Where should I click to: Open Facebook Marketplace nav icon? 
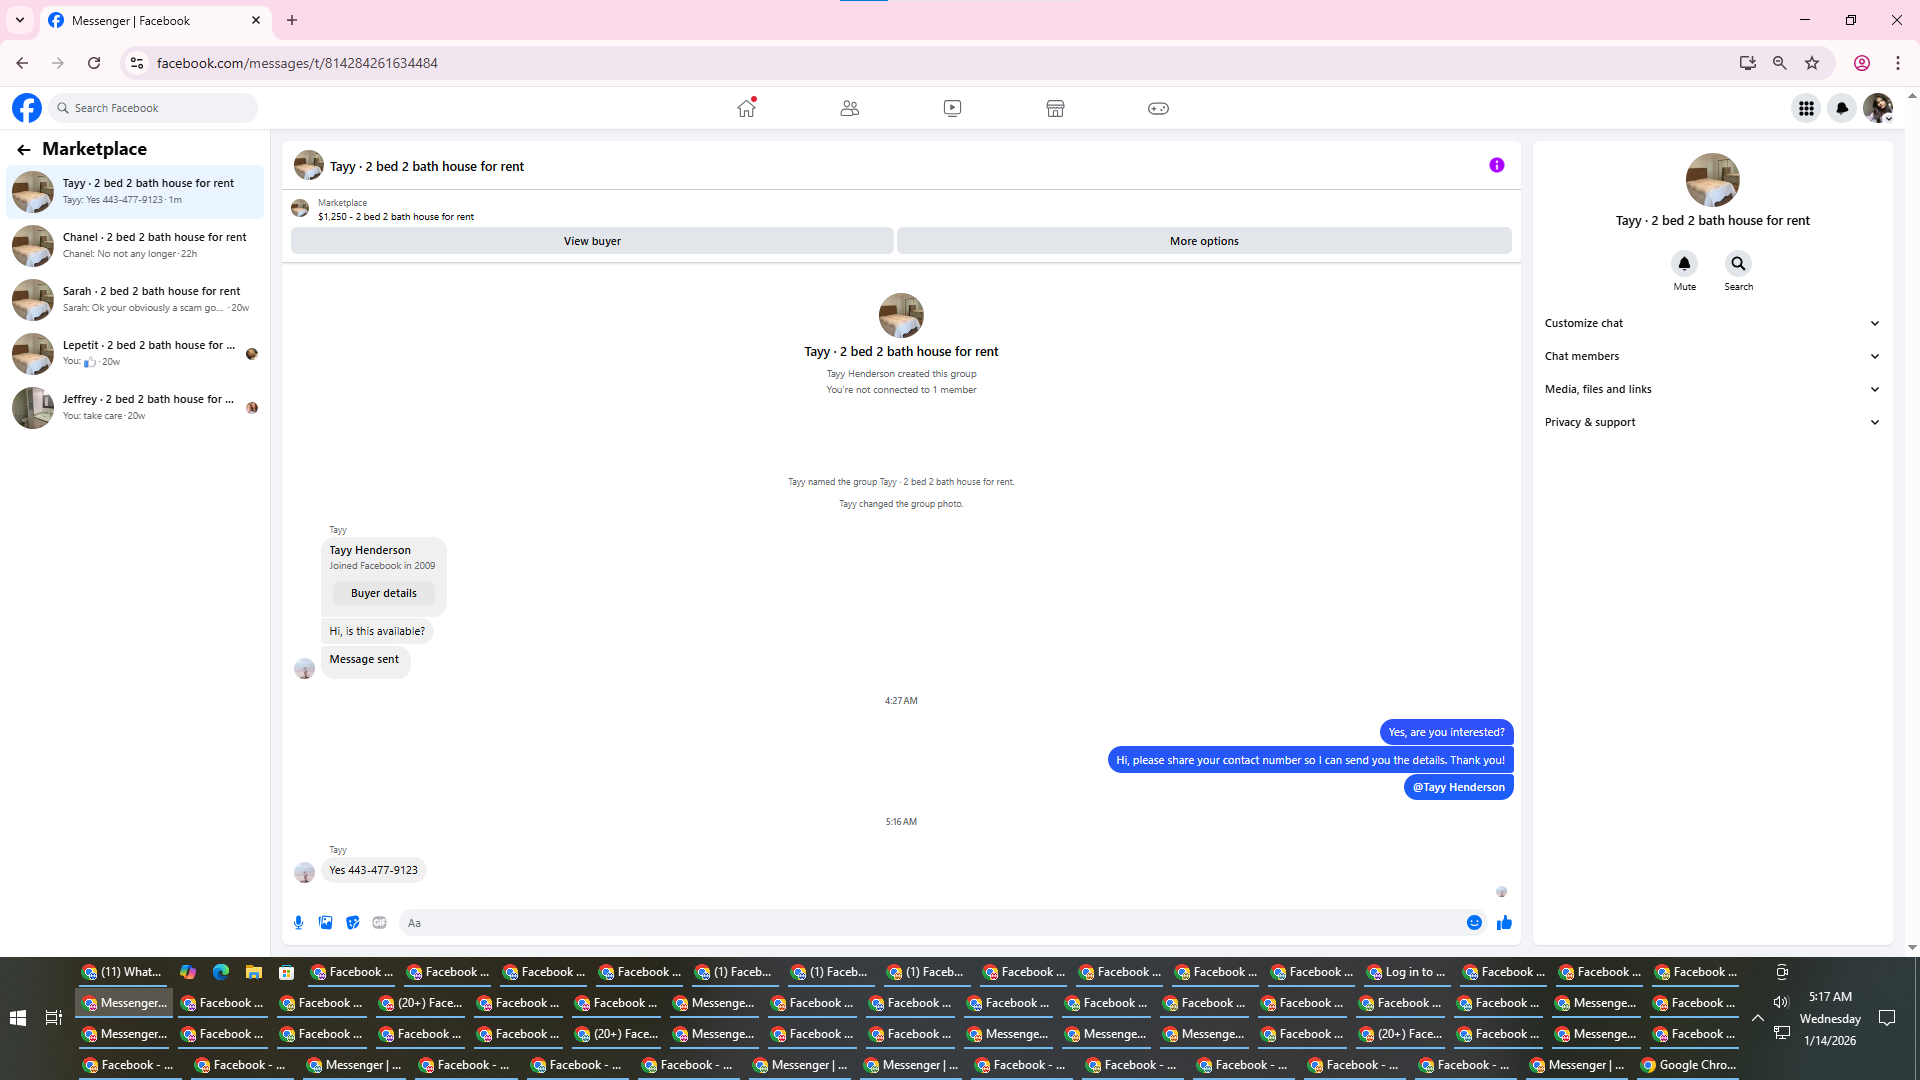(x=1055, y=108)
